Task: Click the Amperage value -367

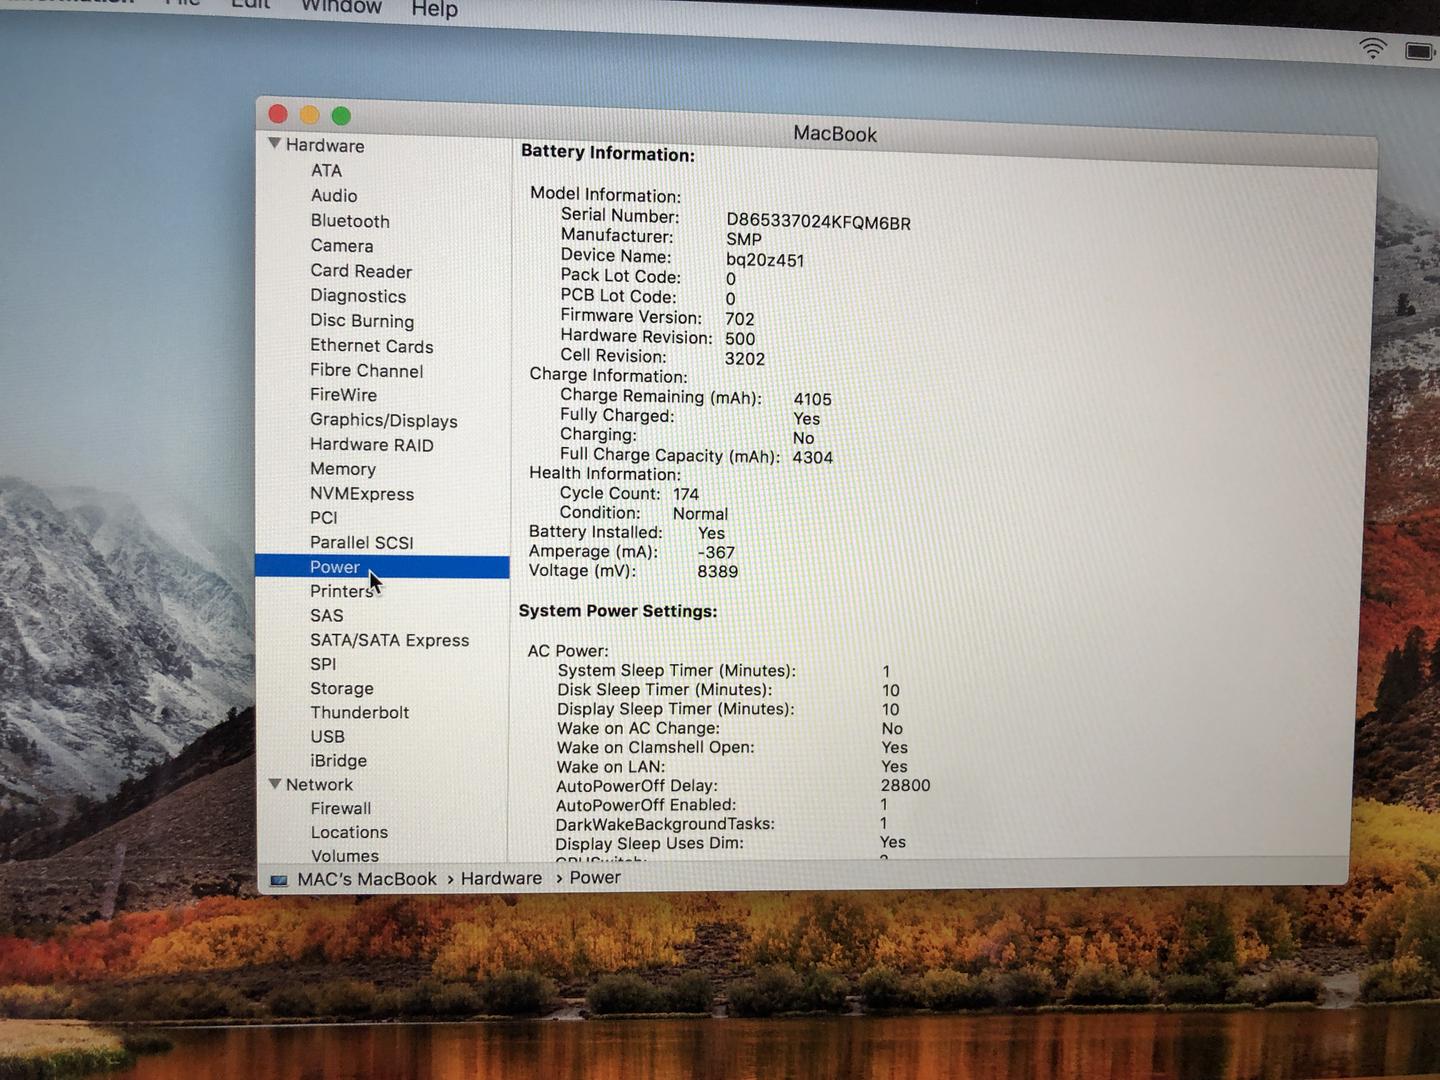Action: [x=716, y=552]
